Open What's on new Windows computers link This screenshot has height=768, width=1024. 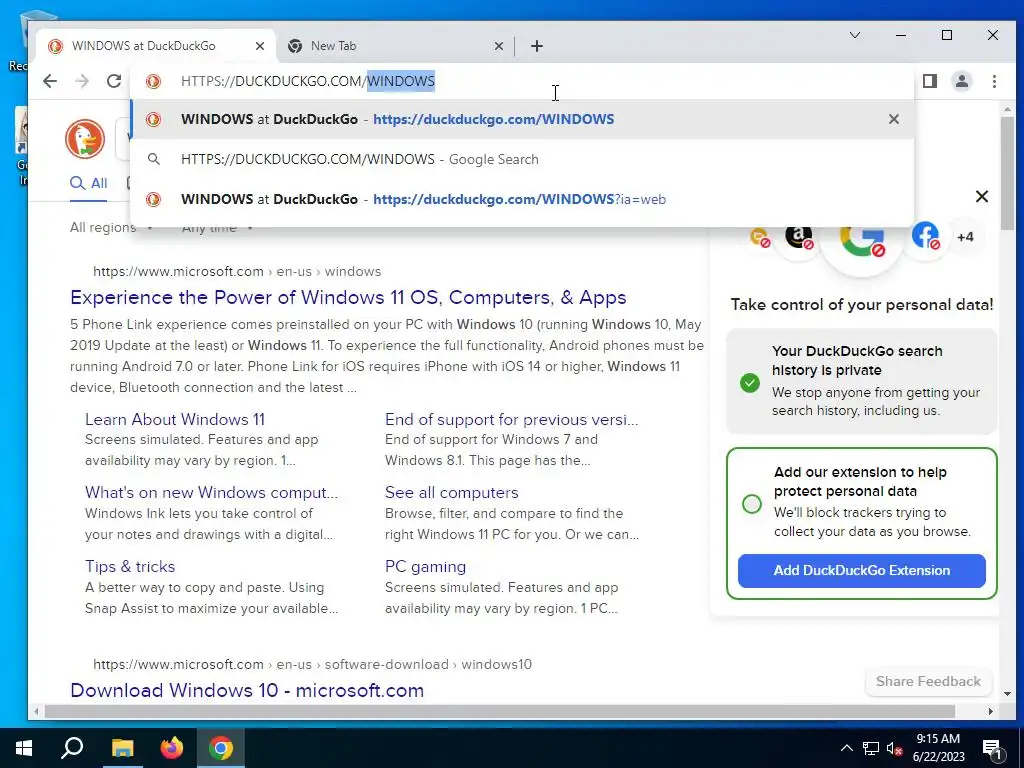coord(212,492)
